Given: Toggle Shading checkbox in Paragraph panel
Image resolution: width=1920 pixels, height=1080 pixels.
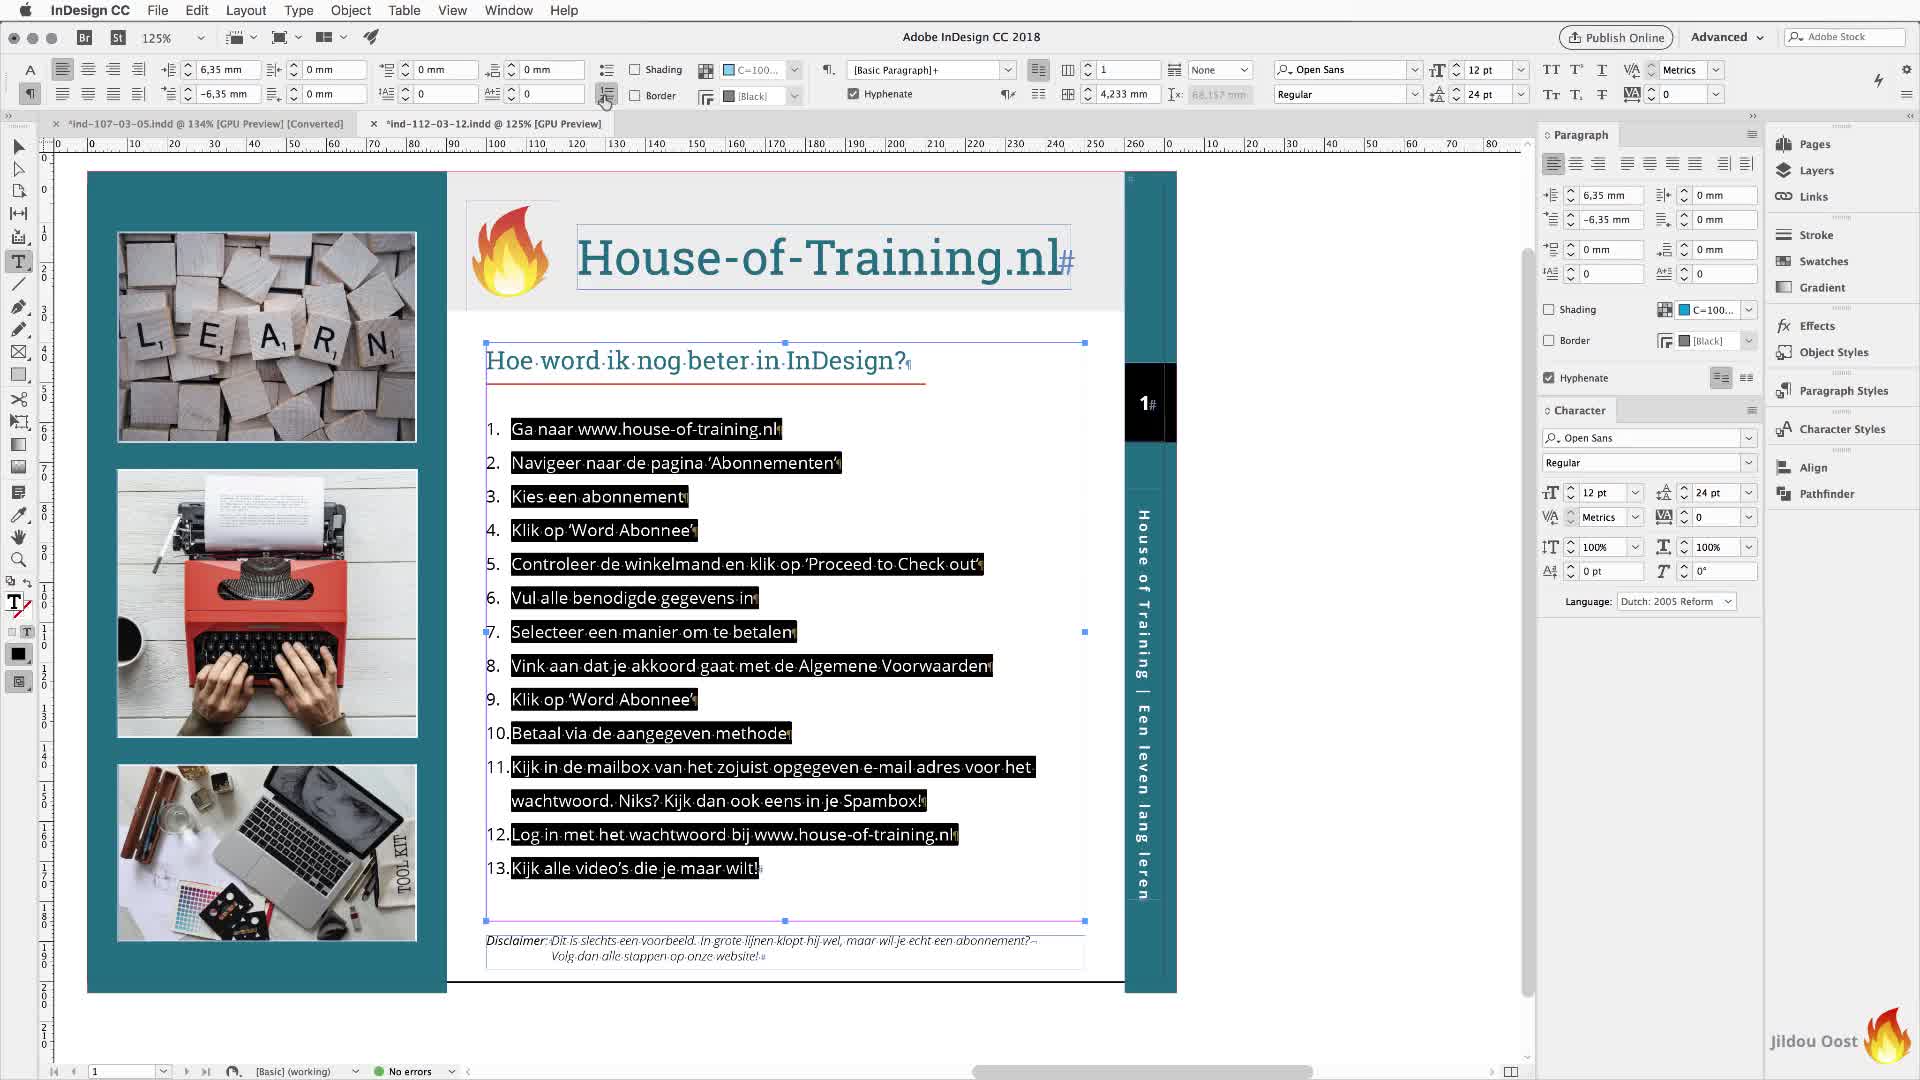Looking at the screenshot, I should pyautogui.click(x=1549, y=310).
